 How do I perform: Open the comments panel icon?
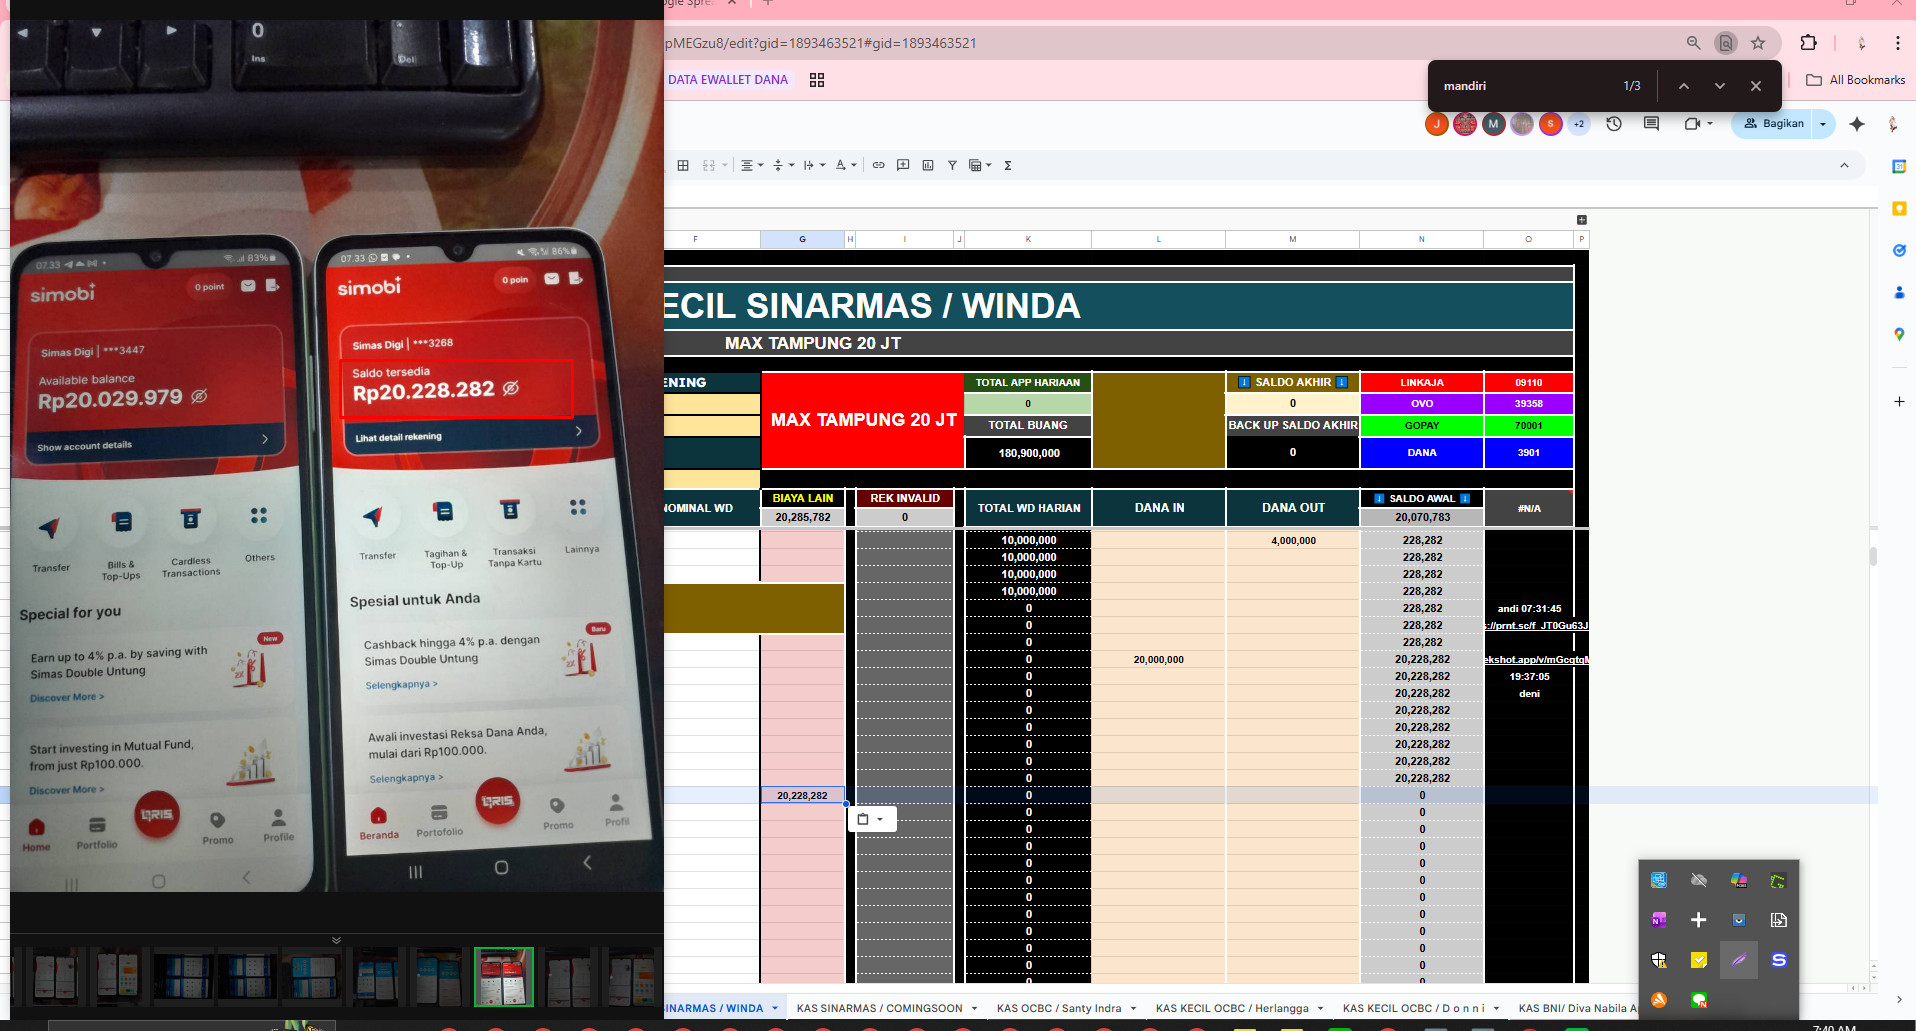[1651, 123]
